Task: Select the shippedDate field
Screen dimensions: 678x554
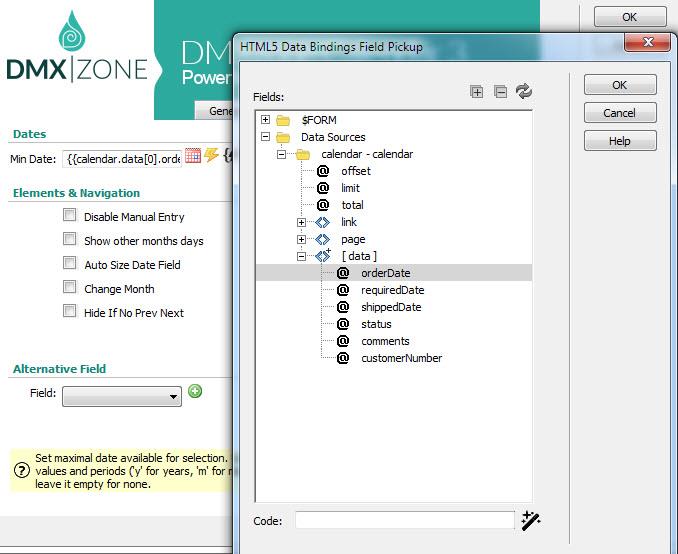Action: (x=391, y=307)
